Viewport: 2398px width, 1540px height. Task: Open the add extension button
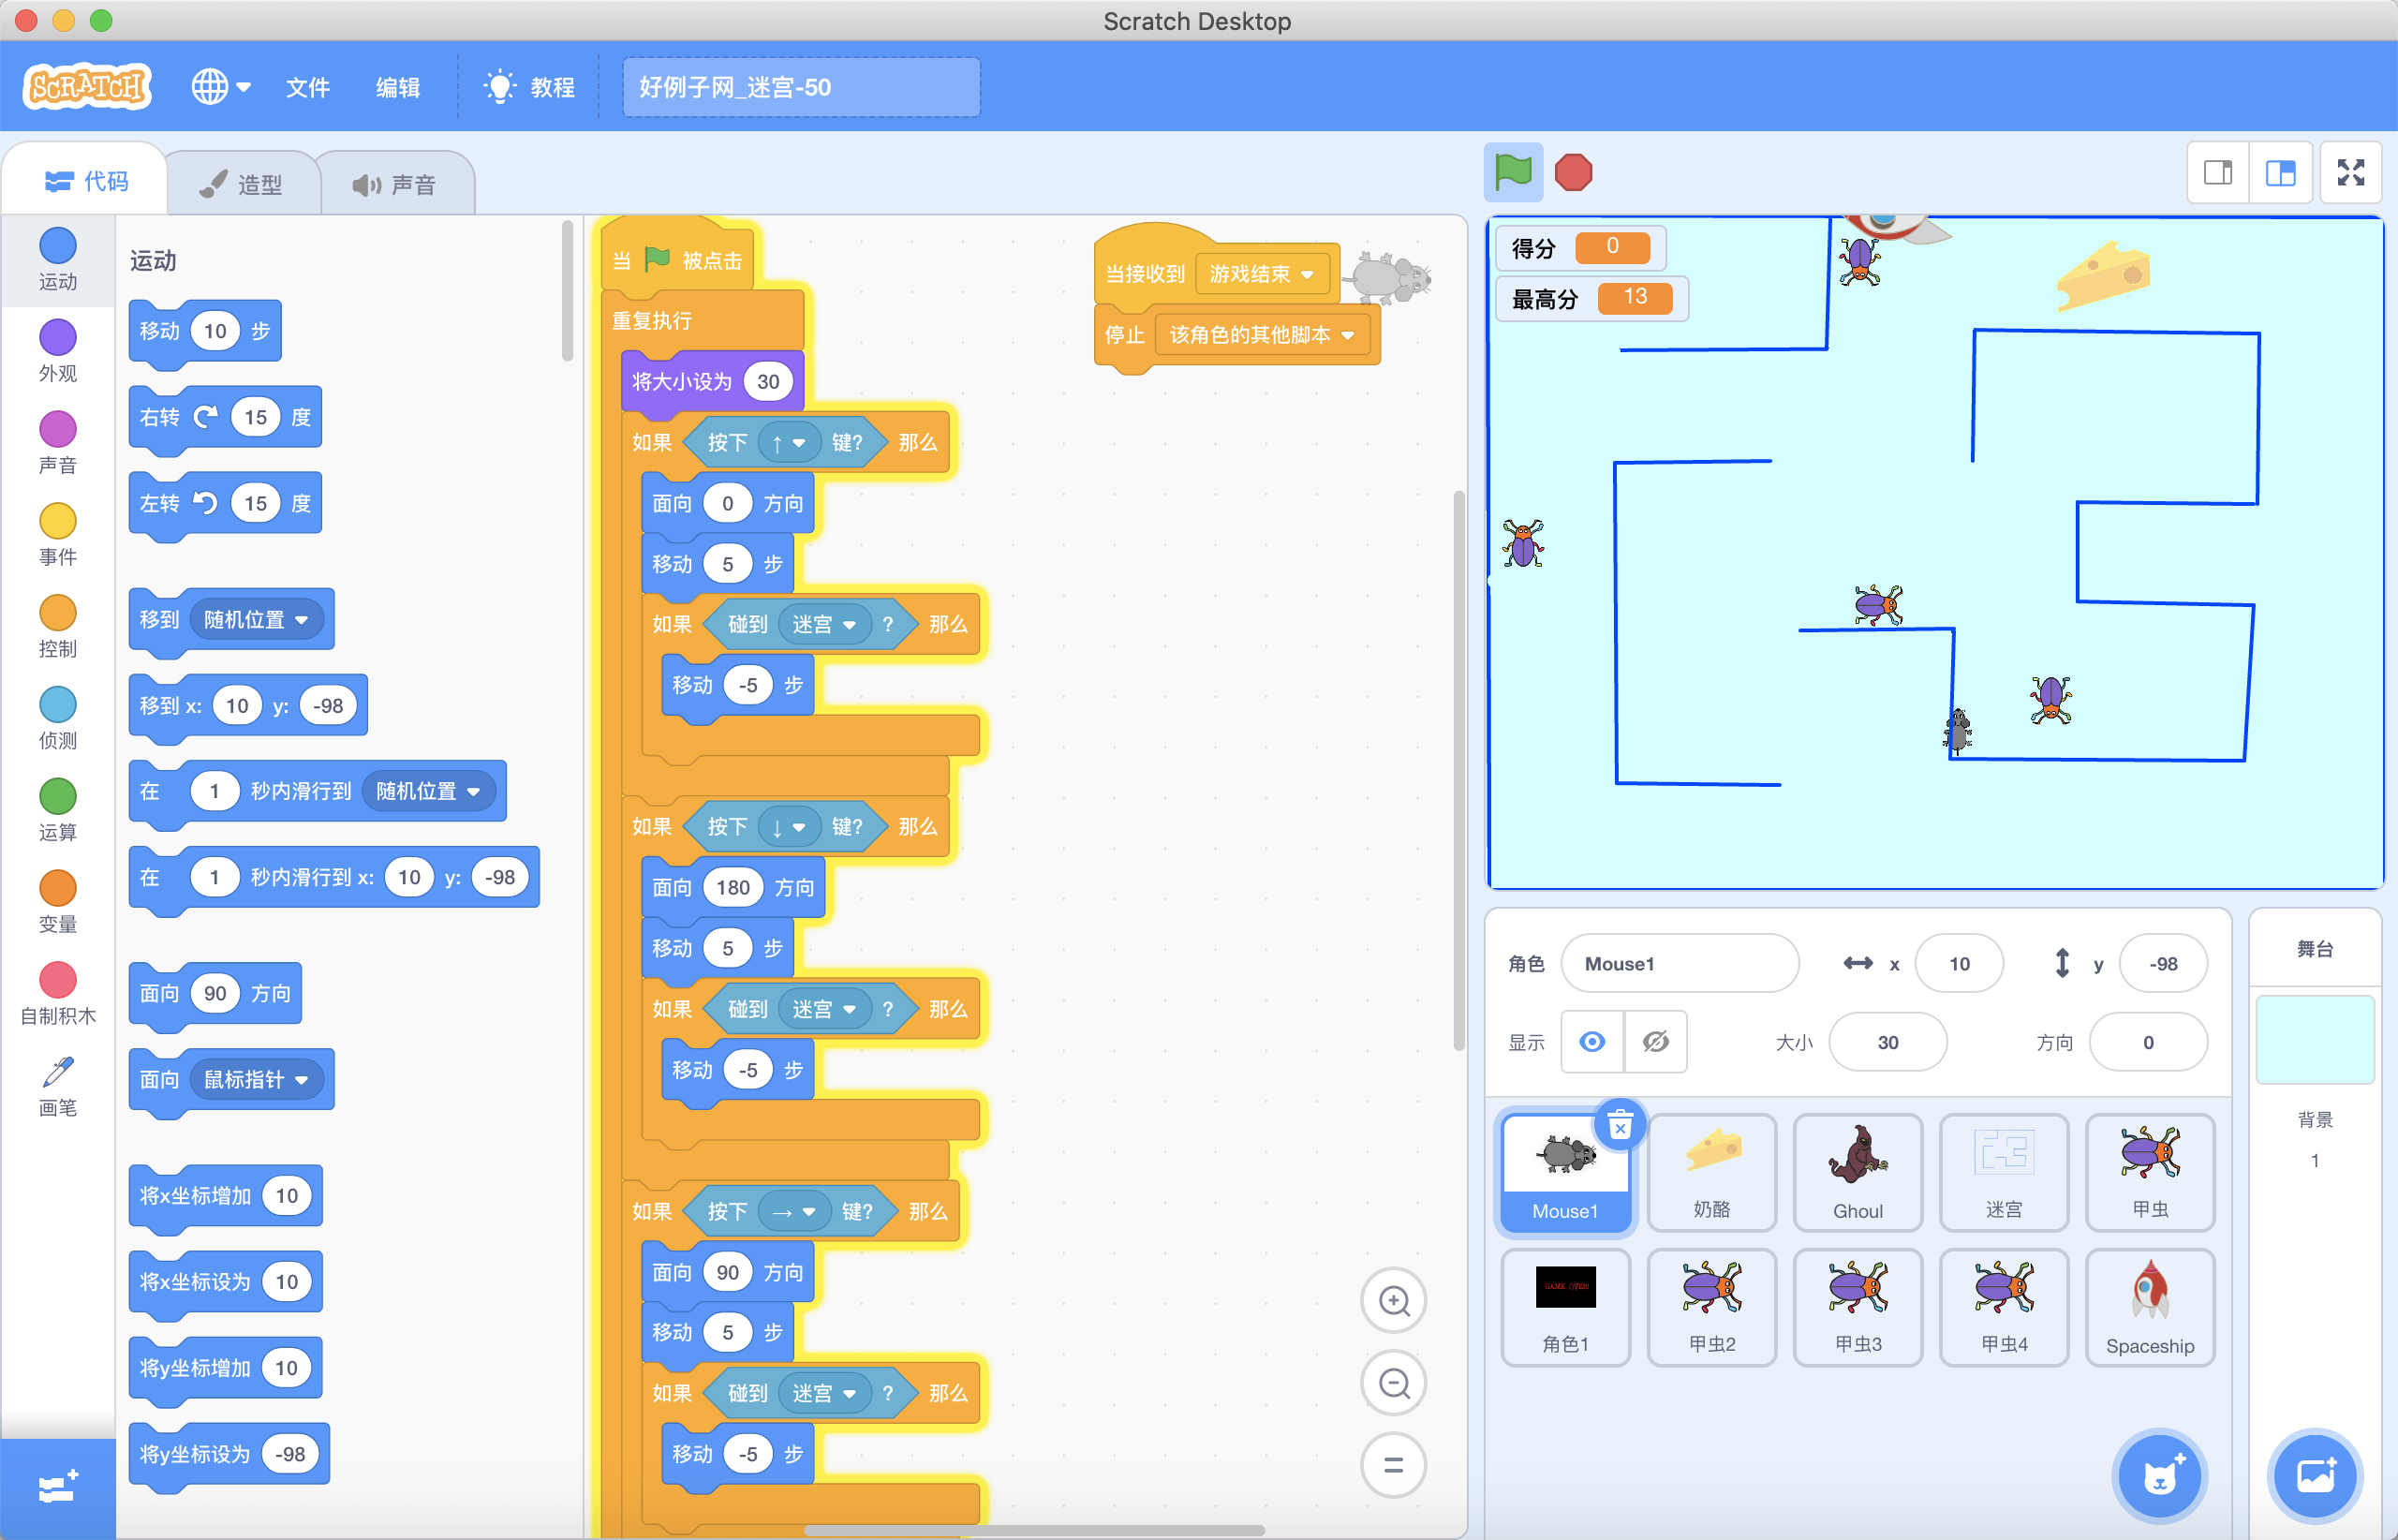coord(57,1488)
